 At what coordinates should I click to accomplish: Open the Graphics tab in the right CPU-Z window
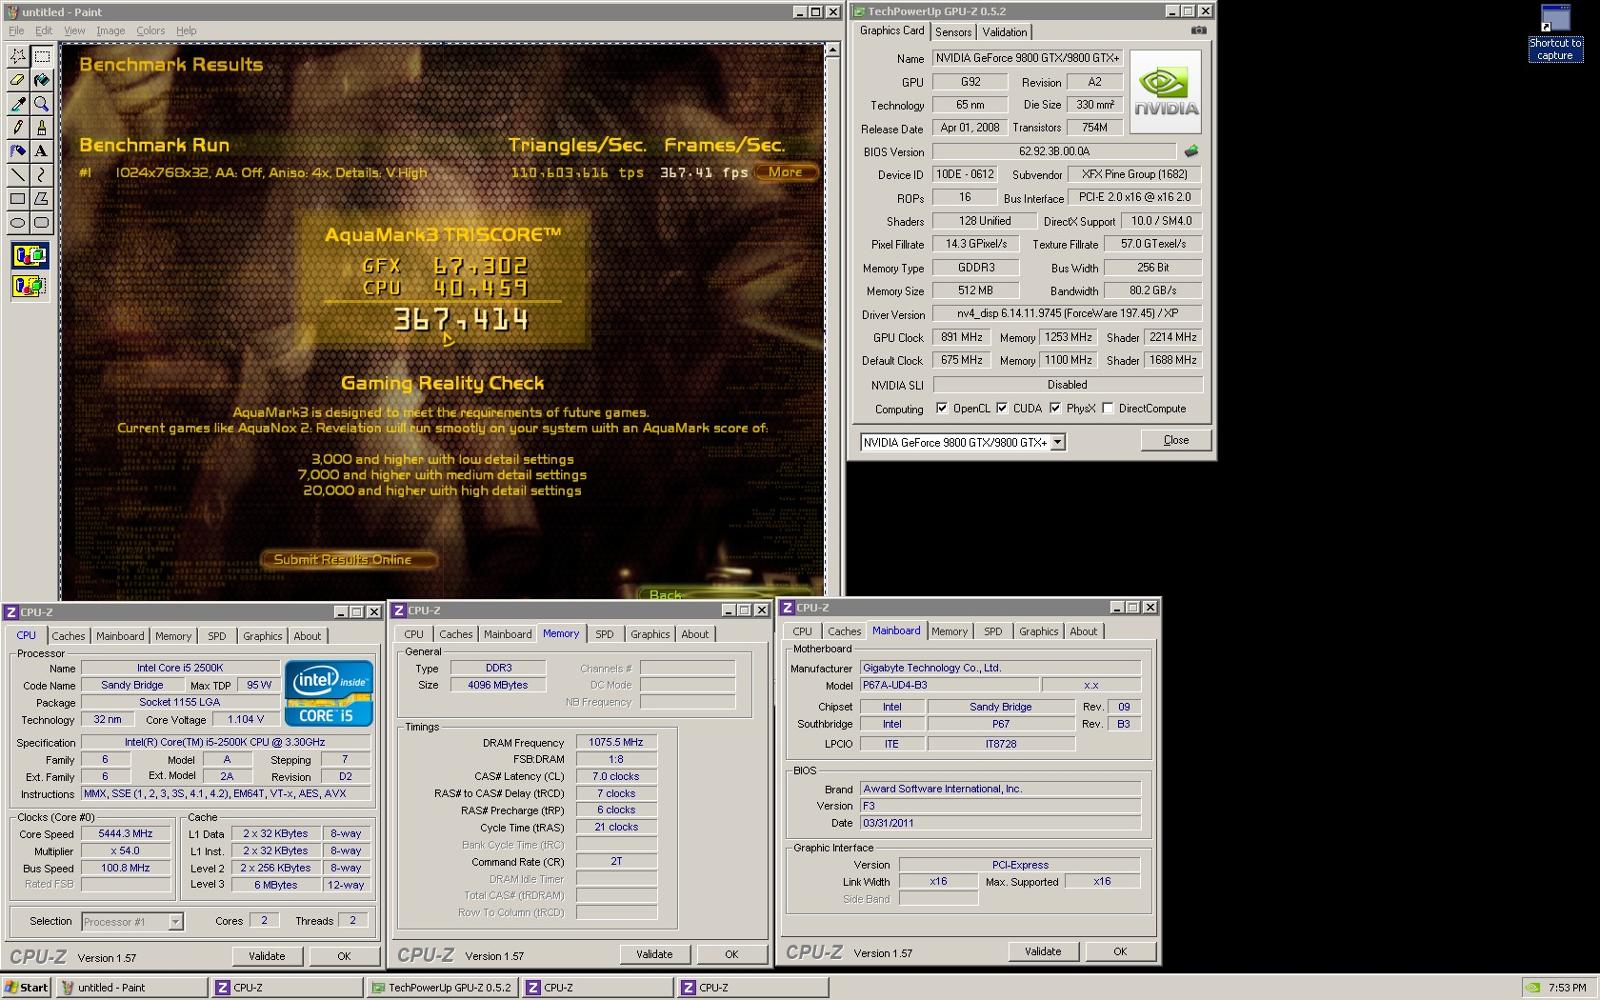[1038, 631]
